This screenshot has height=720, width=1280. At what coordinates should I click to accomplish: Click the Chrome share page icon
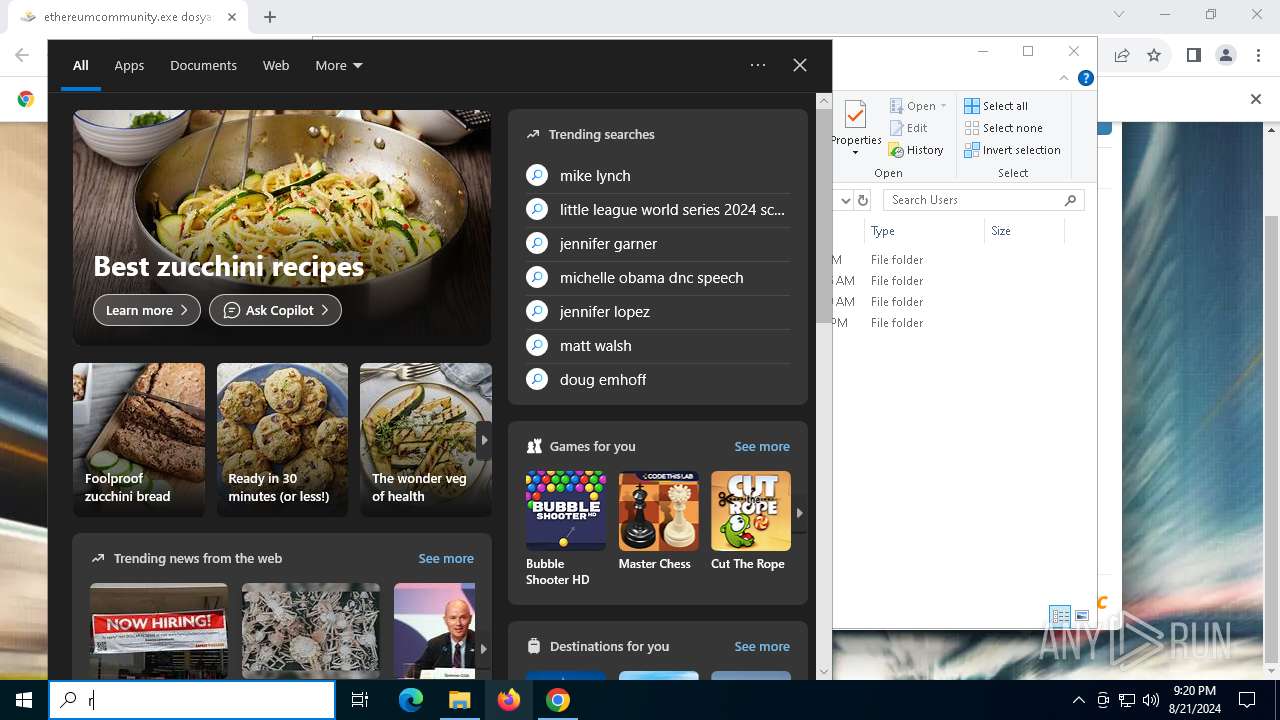point(1122,56)
